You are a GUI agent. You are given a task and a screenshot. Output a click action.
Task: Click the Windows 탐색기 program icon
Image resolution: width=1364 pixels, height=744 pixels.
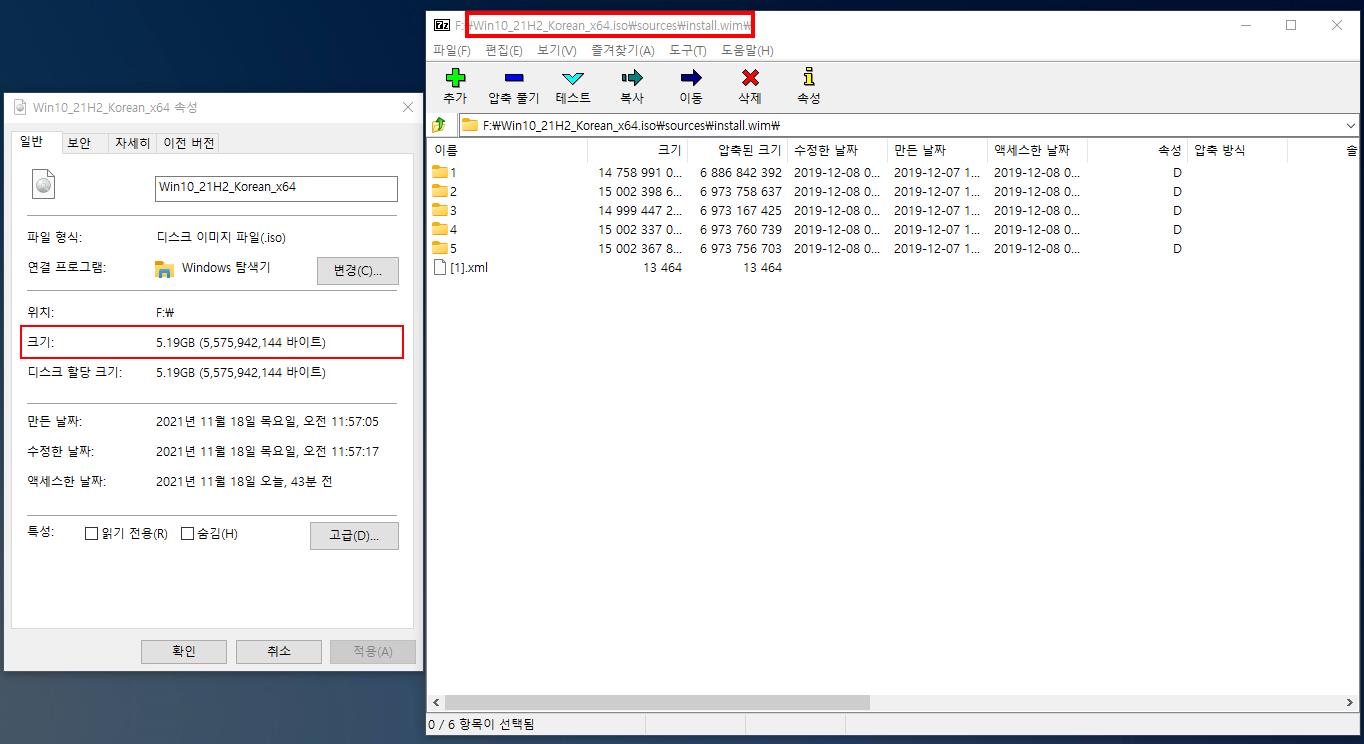click(165, 268)
